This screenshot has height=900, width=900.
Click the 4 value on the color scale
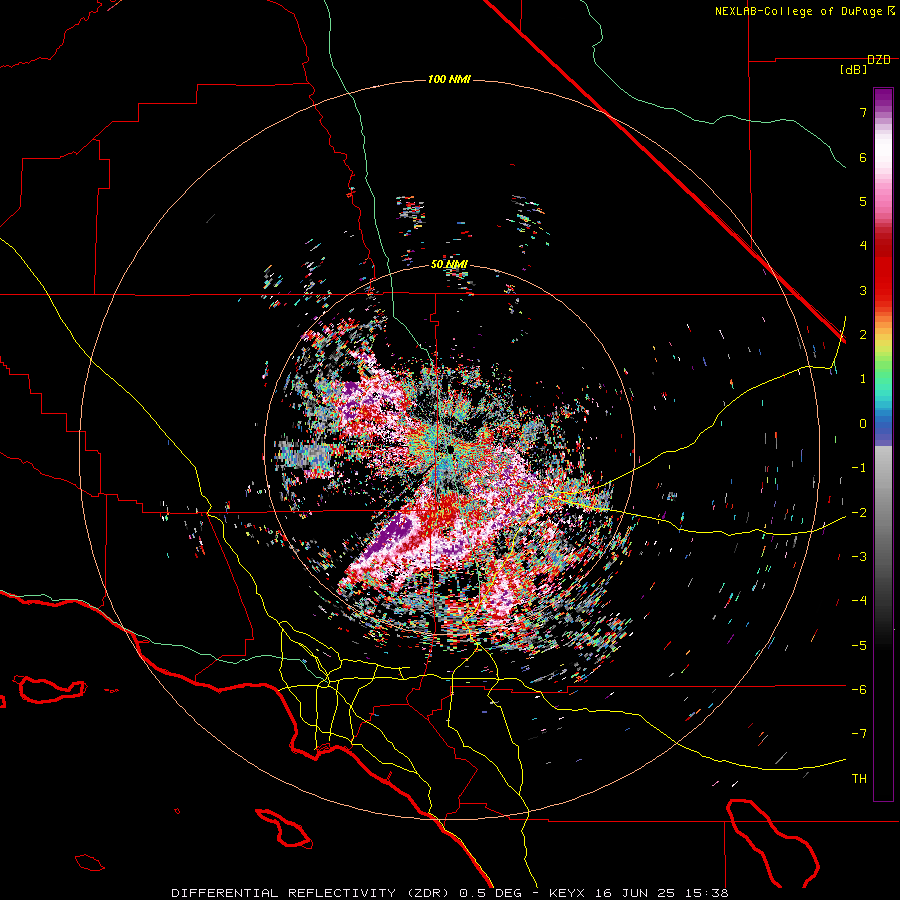click(863, 246)
